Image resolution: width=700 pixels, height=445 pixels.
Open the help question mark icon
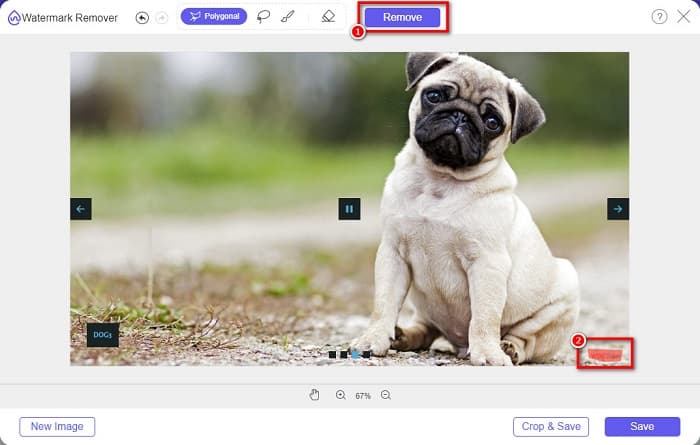[x=659, y=17]
